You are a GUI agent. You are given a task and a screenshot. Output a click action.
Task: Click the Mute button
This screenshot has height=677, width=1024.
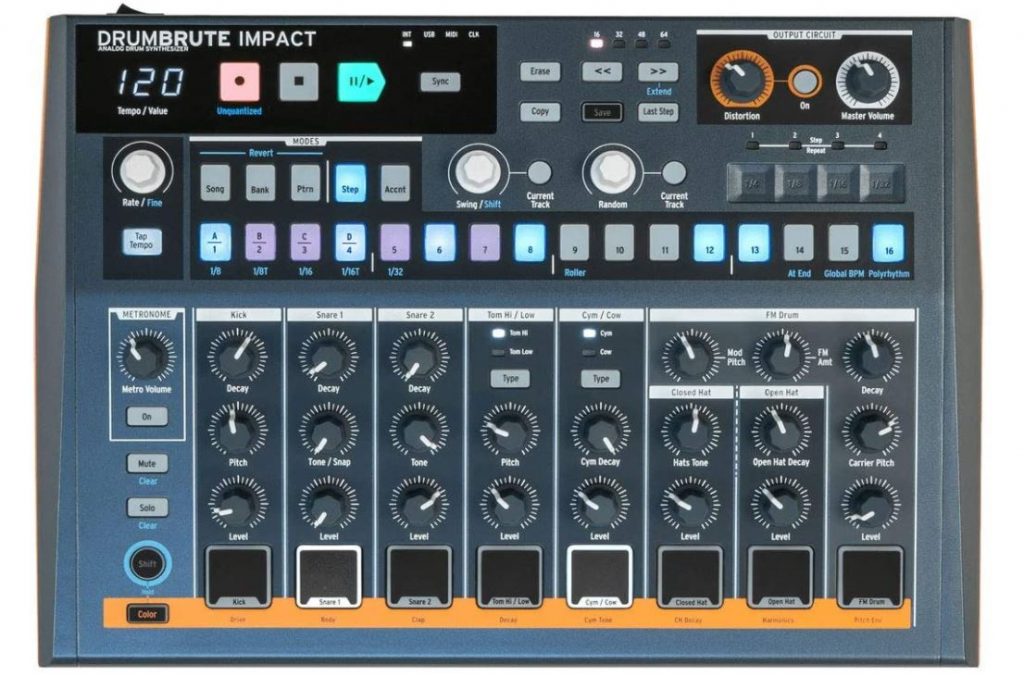tap(147, 464)
